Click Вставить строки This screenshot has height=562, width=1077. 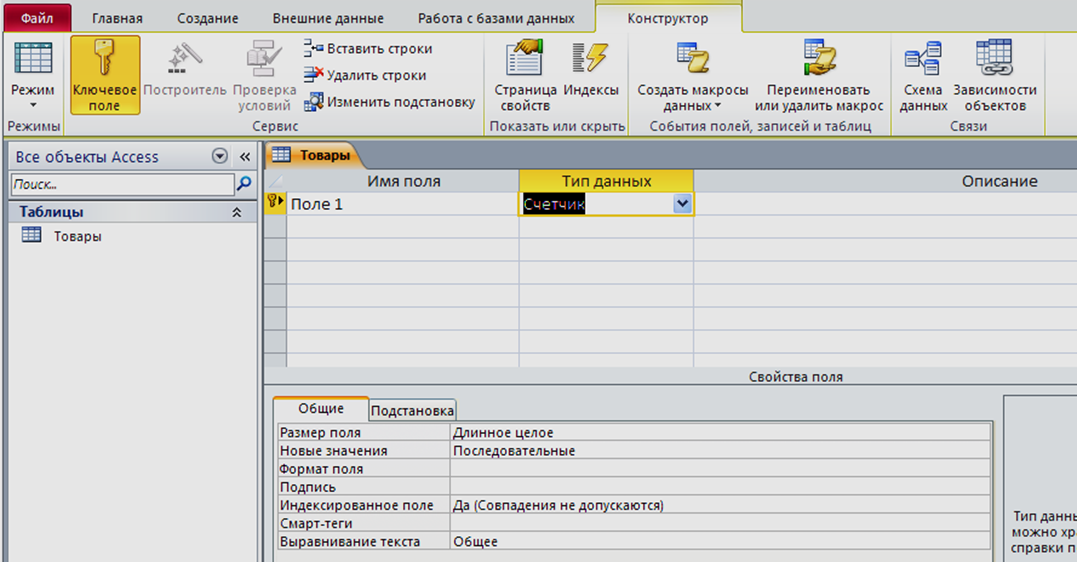pyautogui.click(x=368, y=49)
